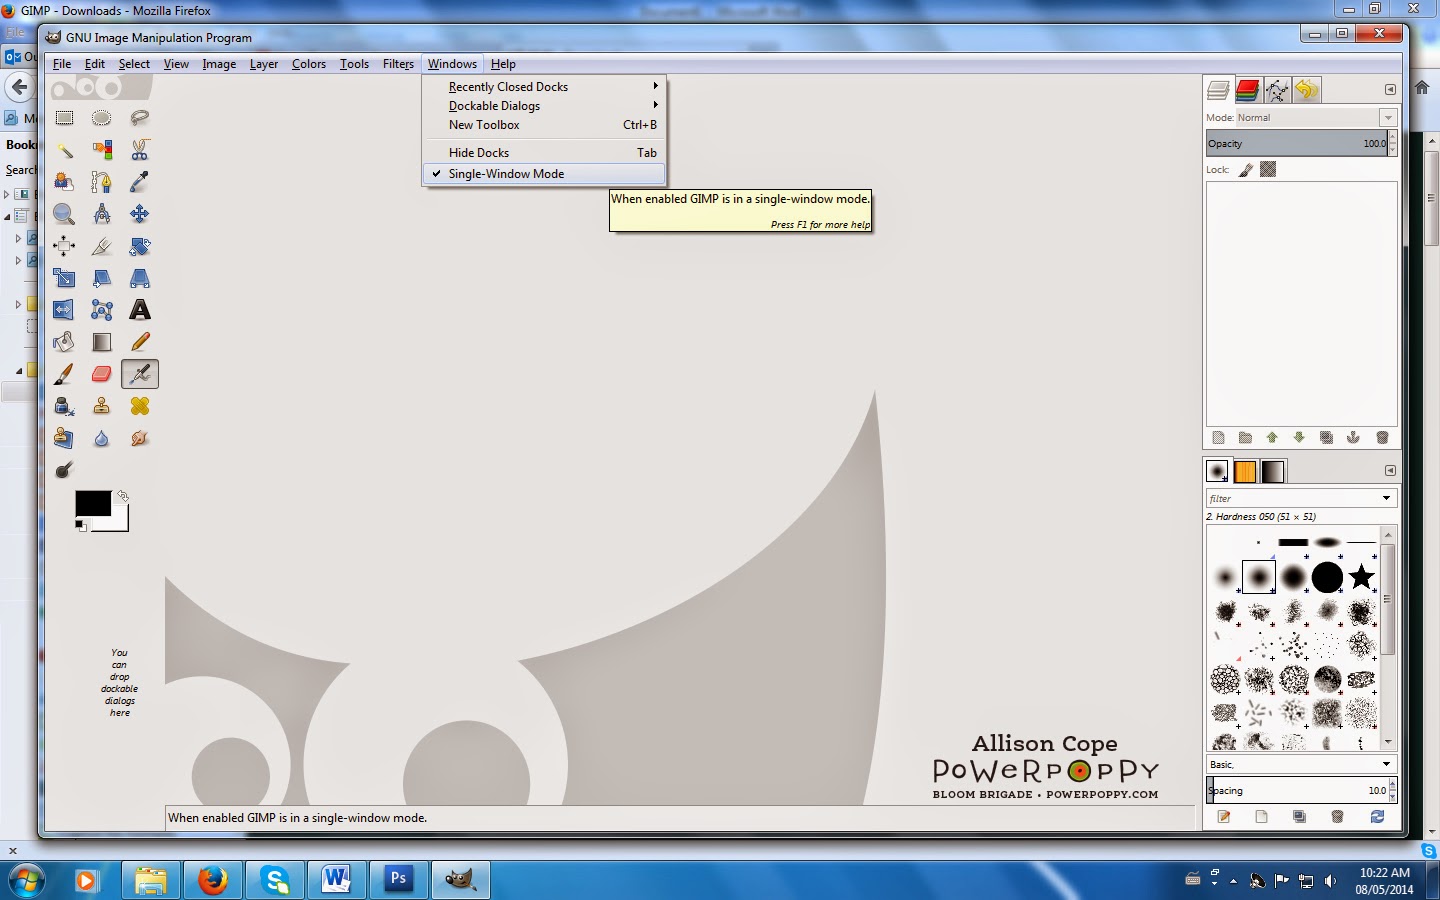Select the Heal bandage tool
The width and height of the screenshot is (1440, 900).
pyautogui.click(x=140, y=406)
